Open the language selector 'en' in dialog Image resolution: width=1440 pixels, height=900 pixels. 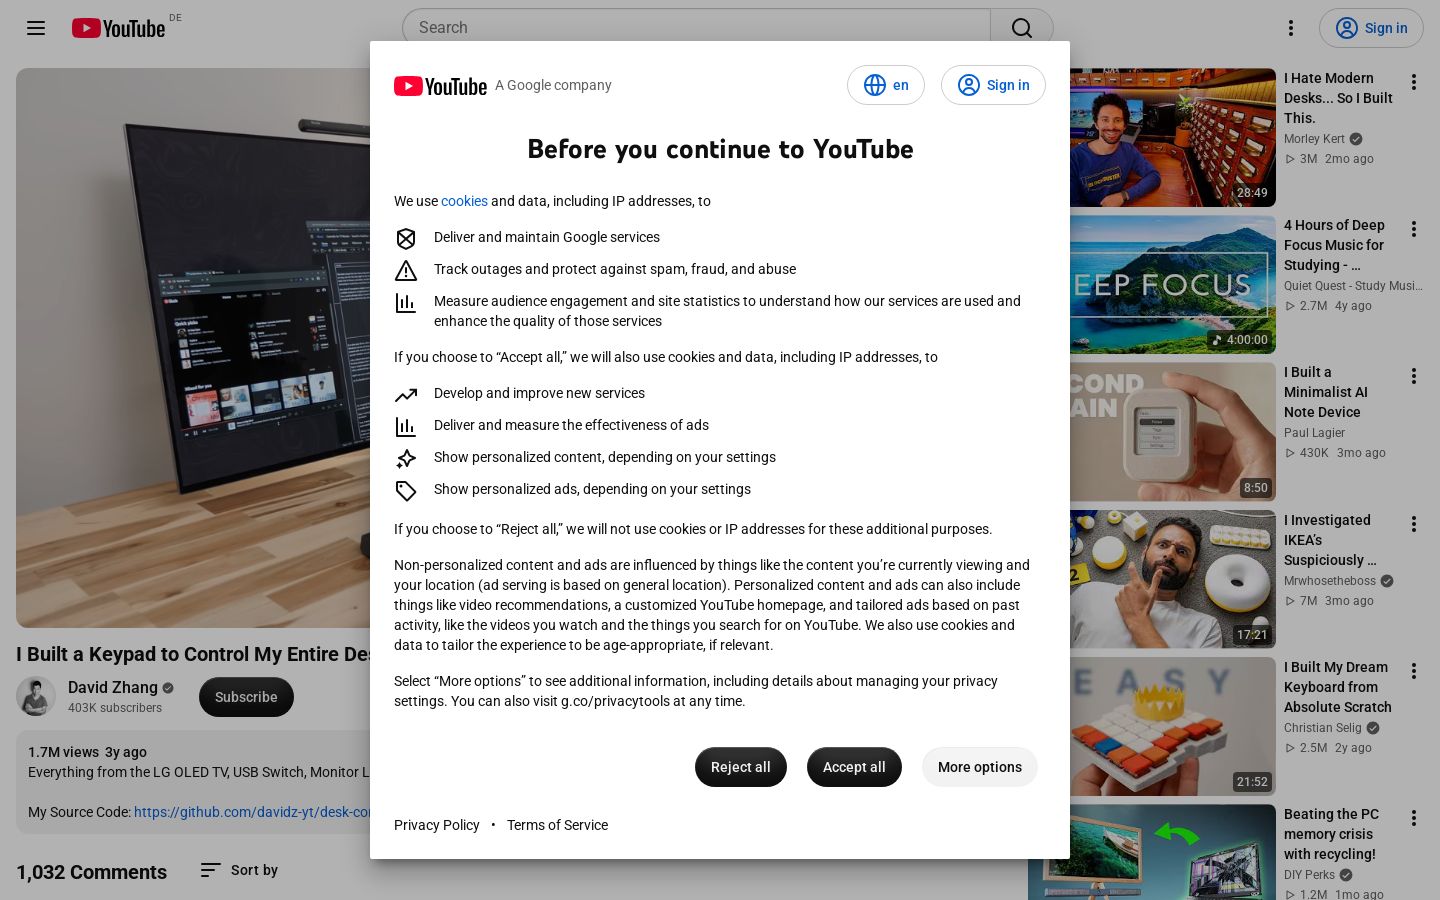(886, 85)
